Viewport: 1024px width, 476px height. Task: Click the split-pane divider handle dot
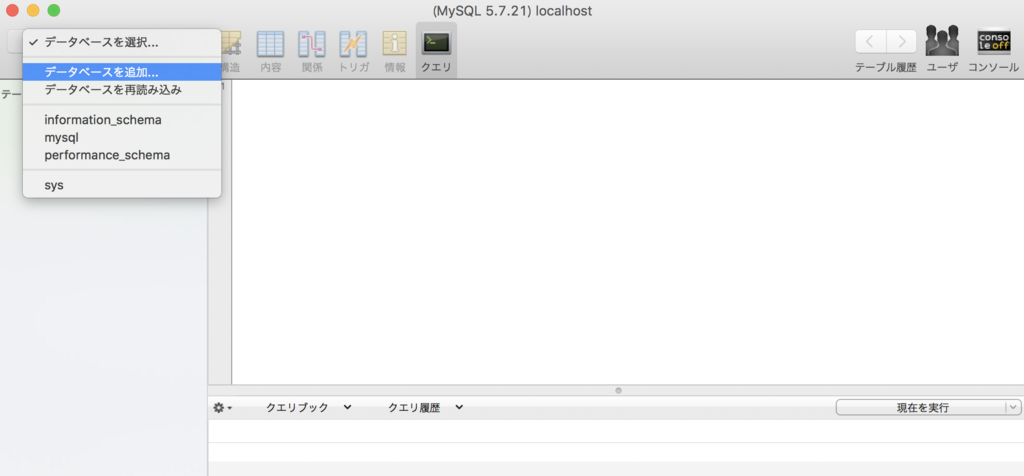pyautogui.click(x=618, y=390)
